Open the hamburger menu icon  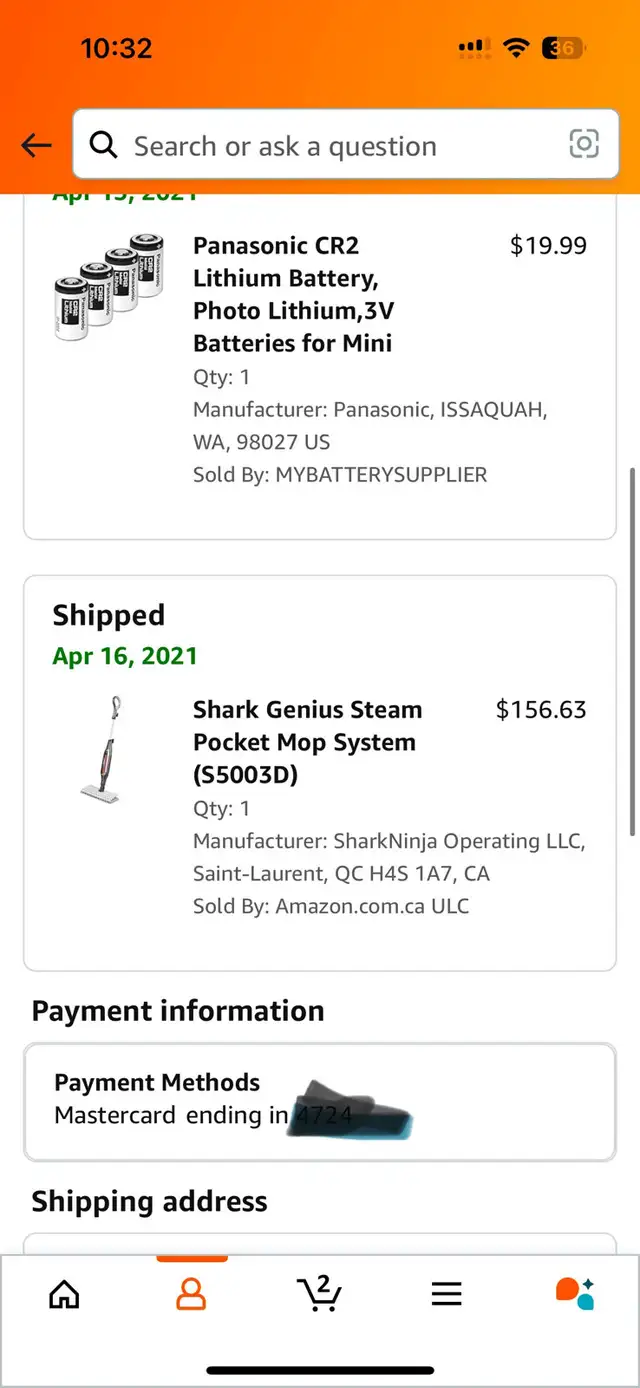pyautogui.click(x=446, y=1294)
